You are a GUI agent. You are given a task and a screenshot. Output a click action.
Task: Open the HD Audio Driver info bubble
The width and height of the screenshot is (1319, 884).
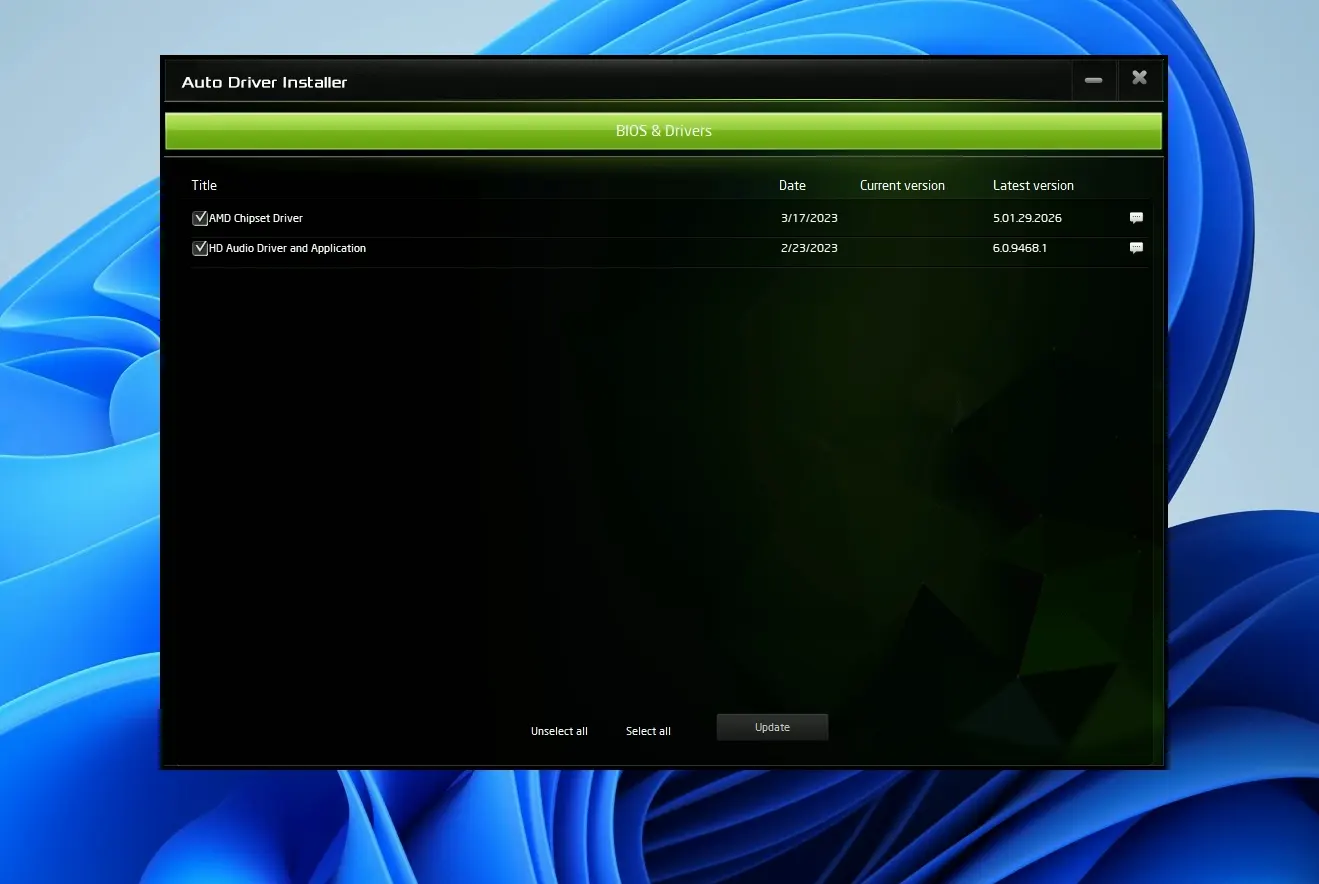click(x=1136, y=248)
